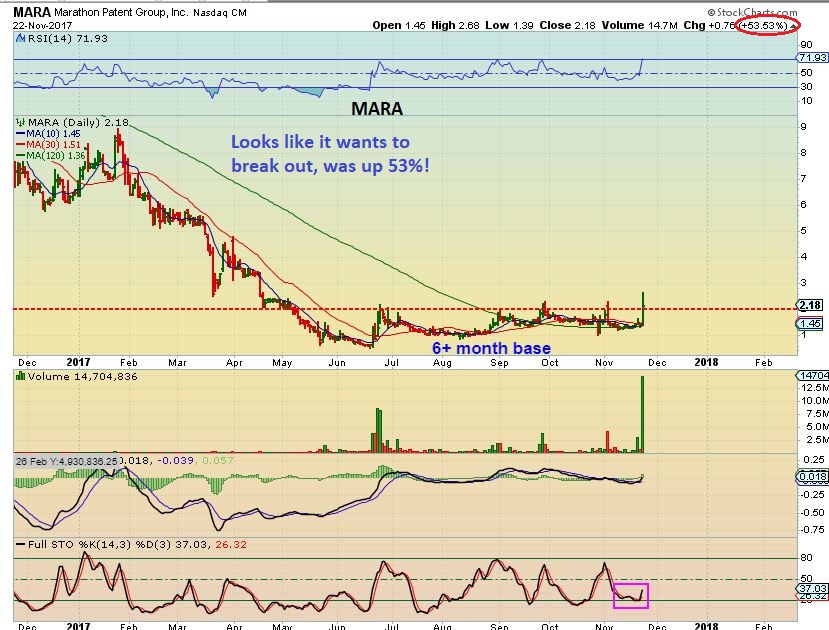Click the MA(120) 1.36 legend entry

pyautogui.click(x=56, y=155)
